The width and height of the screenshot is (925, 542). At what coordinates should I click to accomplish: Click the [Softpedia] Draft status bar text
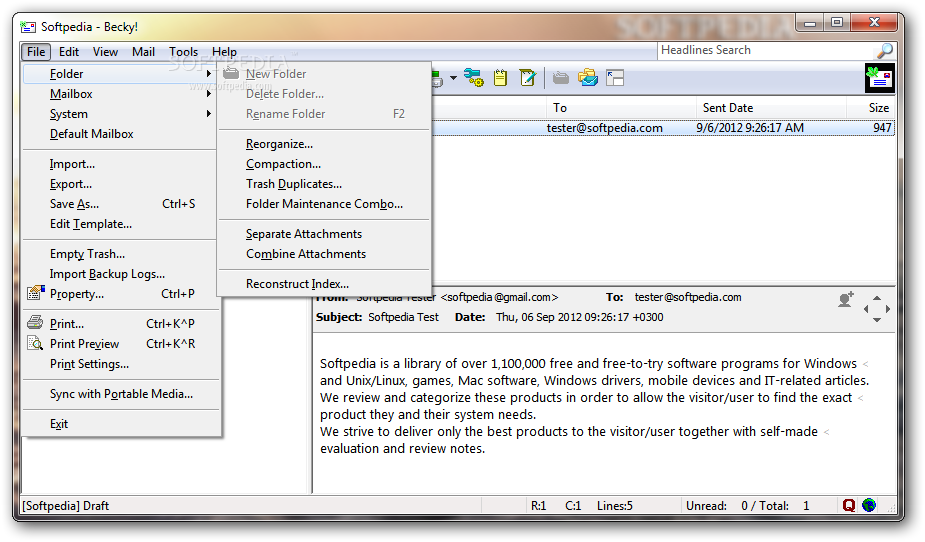tap(65, 506)
